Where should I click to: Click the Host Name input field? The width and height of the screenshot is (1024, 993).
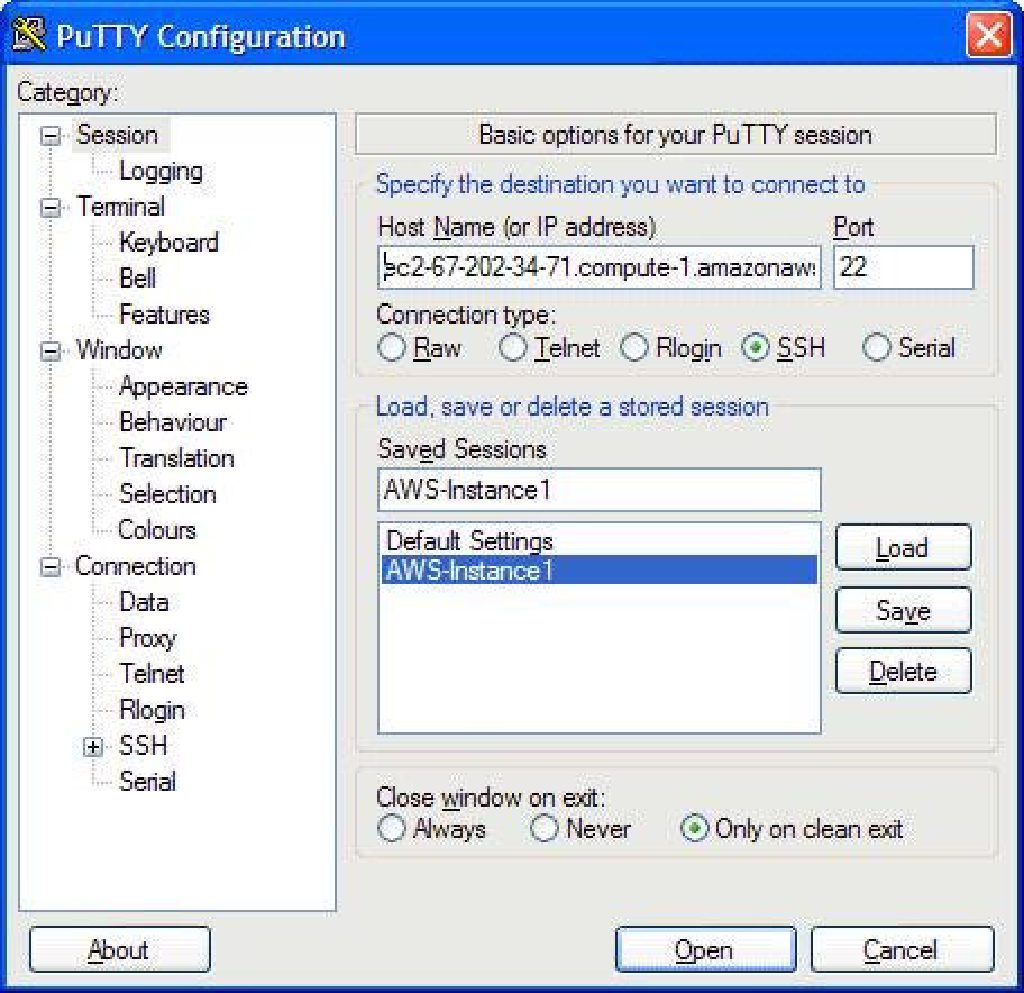click(599, 267)
